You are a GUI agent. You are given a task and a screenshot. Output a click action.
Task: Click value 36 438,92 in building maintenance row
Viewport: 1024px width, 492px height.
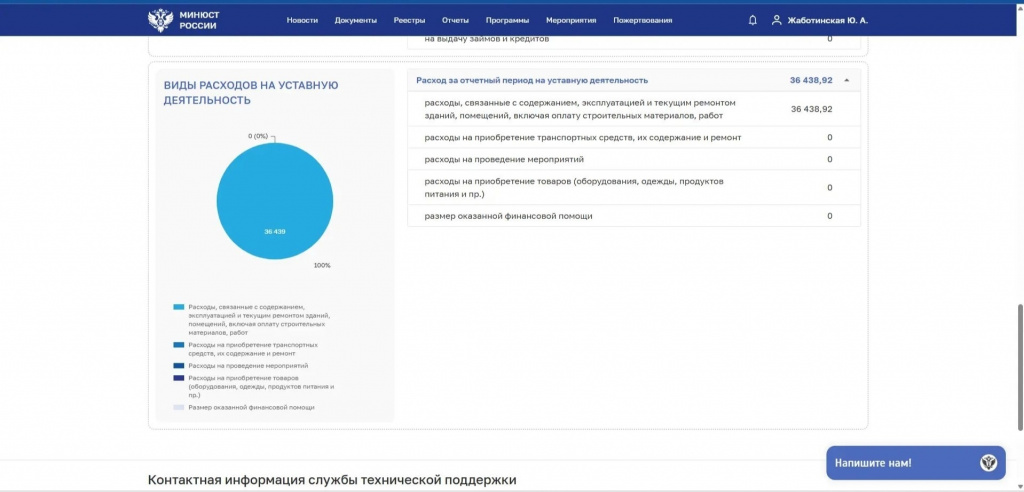(x=811, y=109)
